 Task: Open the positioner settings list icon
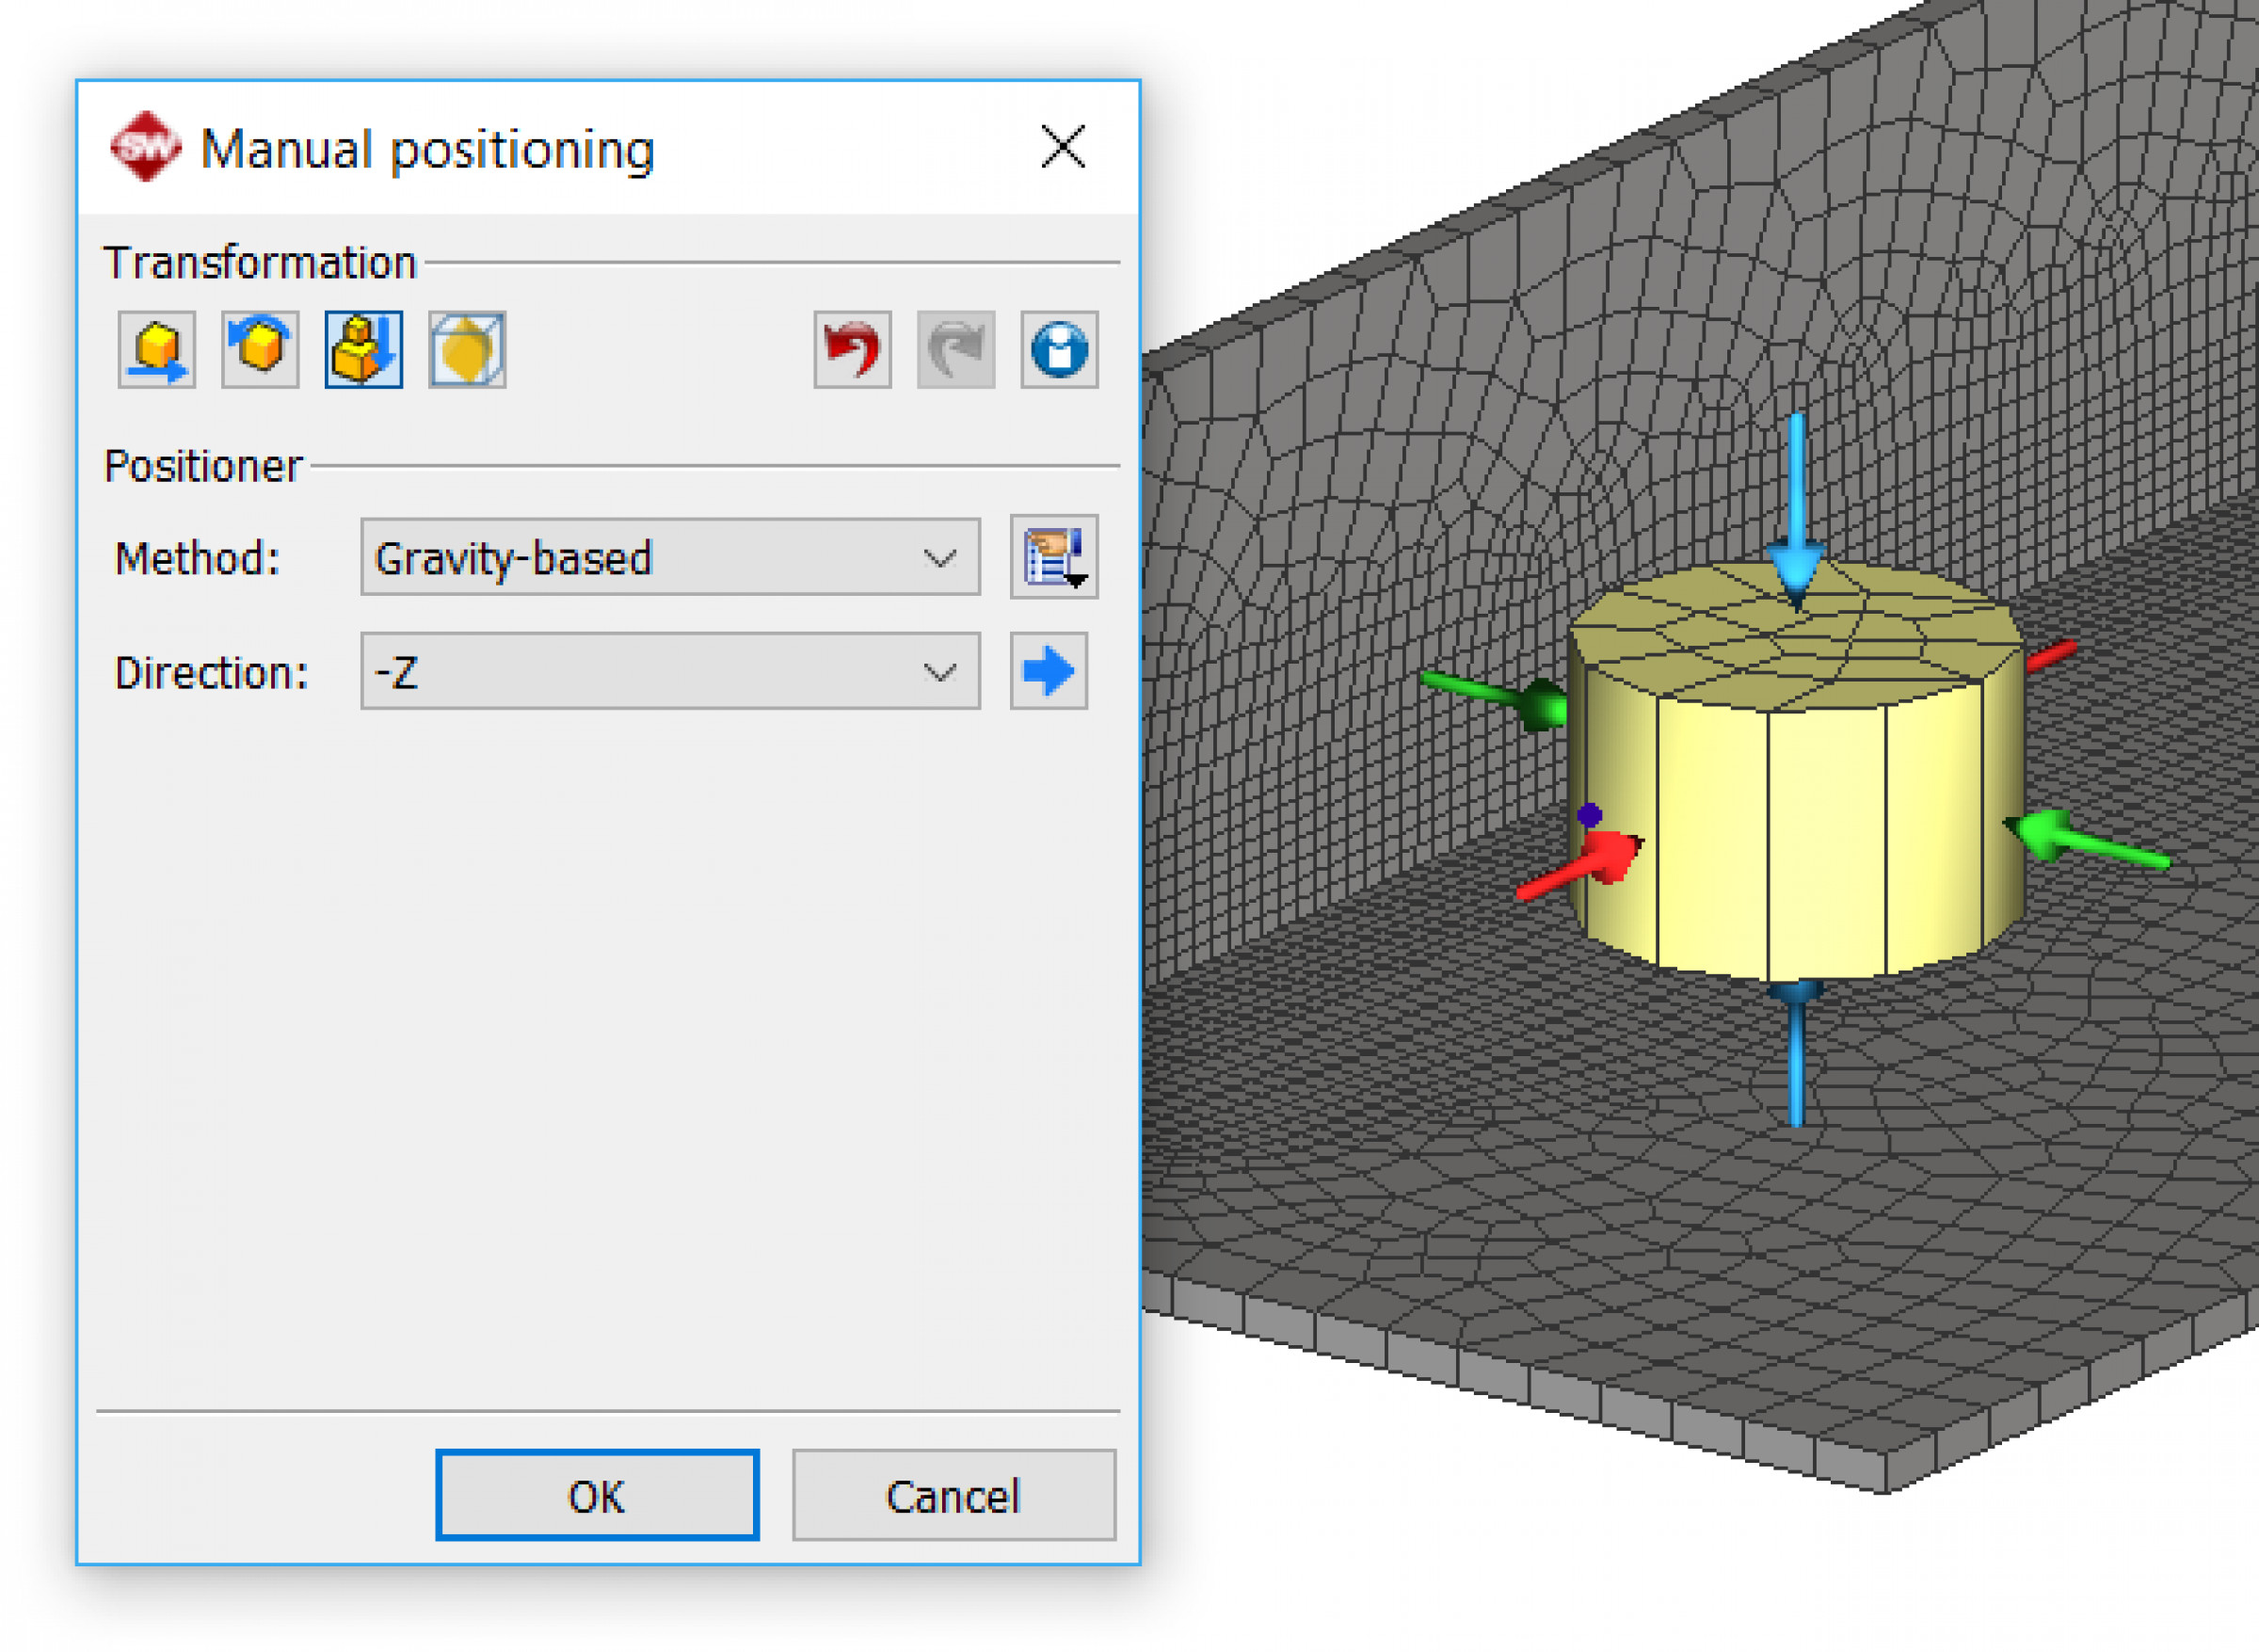point(1054,557)
